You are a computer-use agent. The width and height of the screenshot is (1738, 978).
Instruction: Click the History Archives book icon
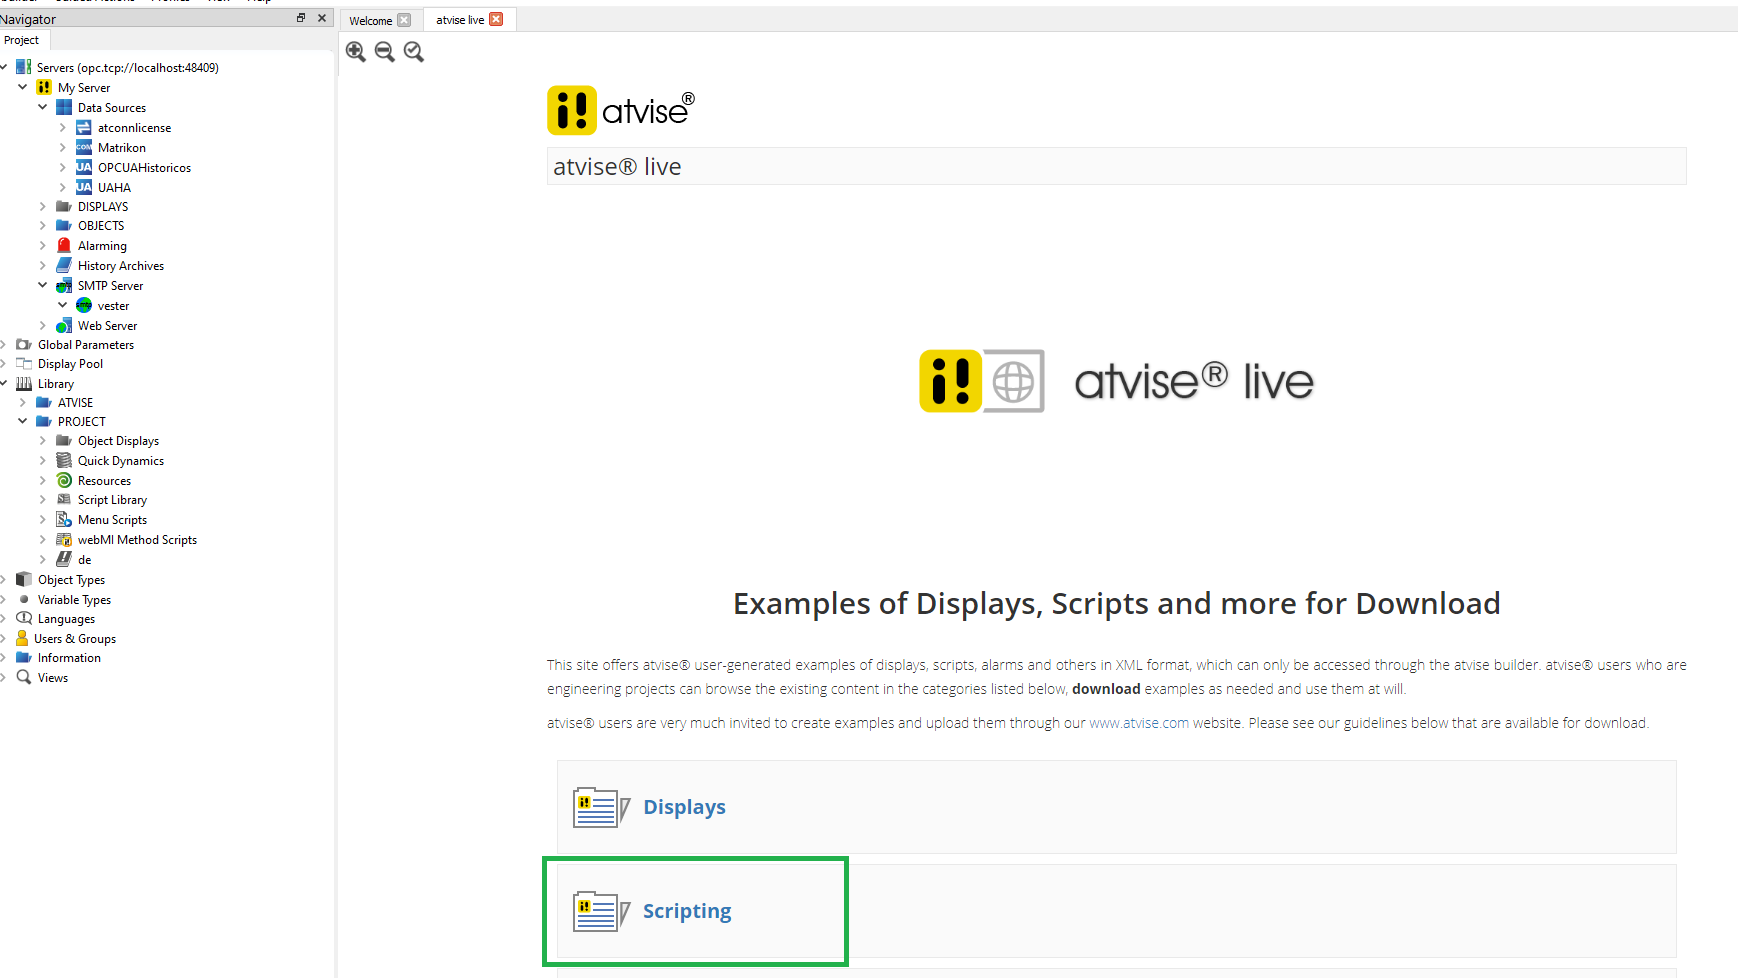tap(64, 265)
